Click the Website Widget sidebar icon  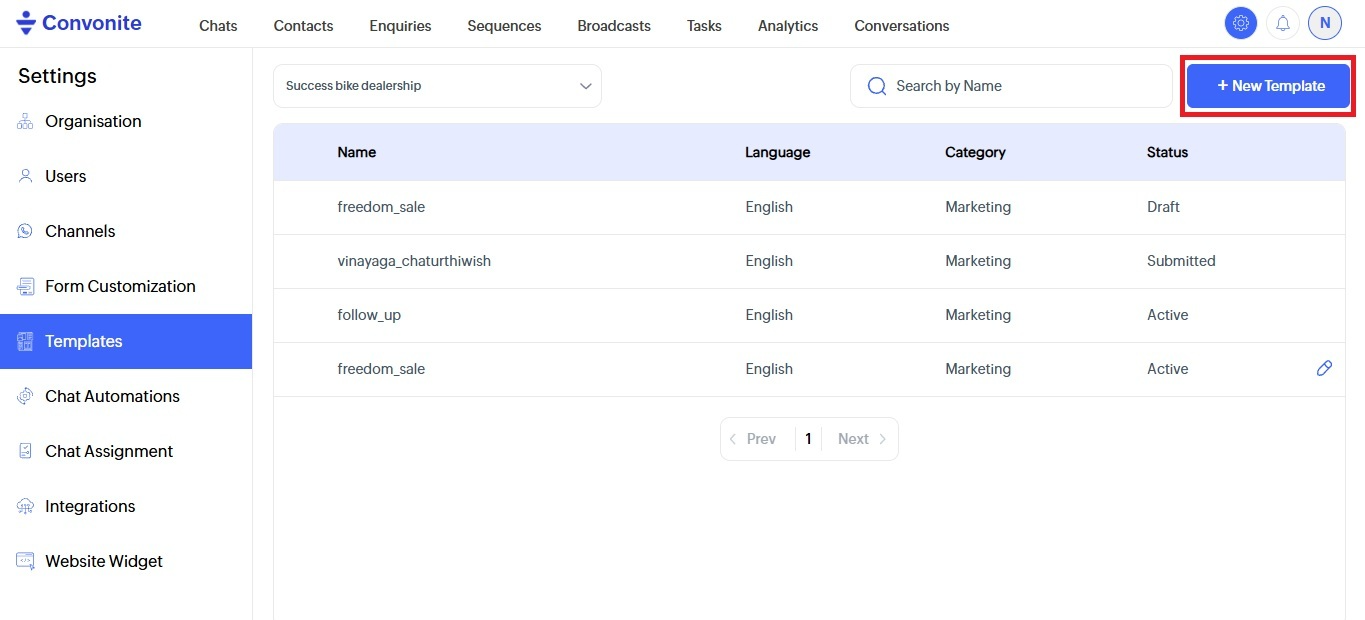26,561
